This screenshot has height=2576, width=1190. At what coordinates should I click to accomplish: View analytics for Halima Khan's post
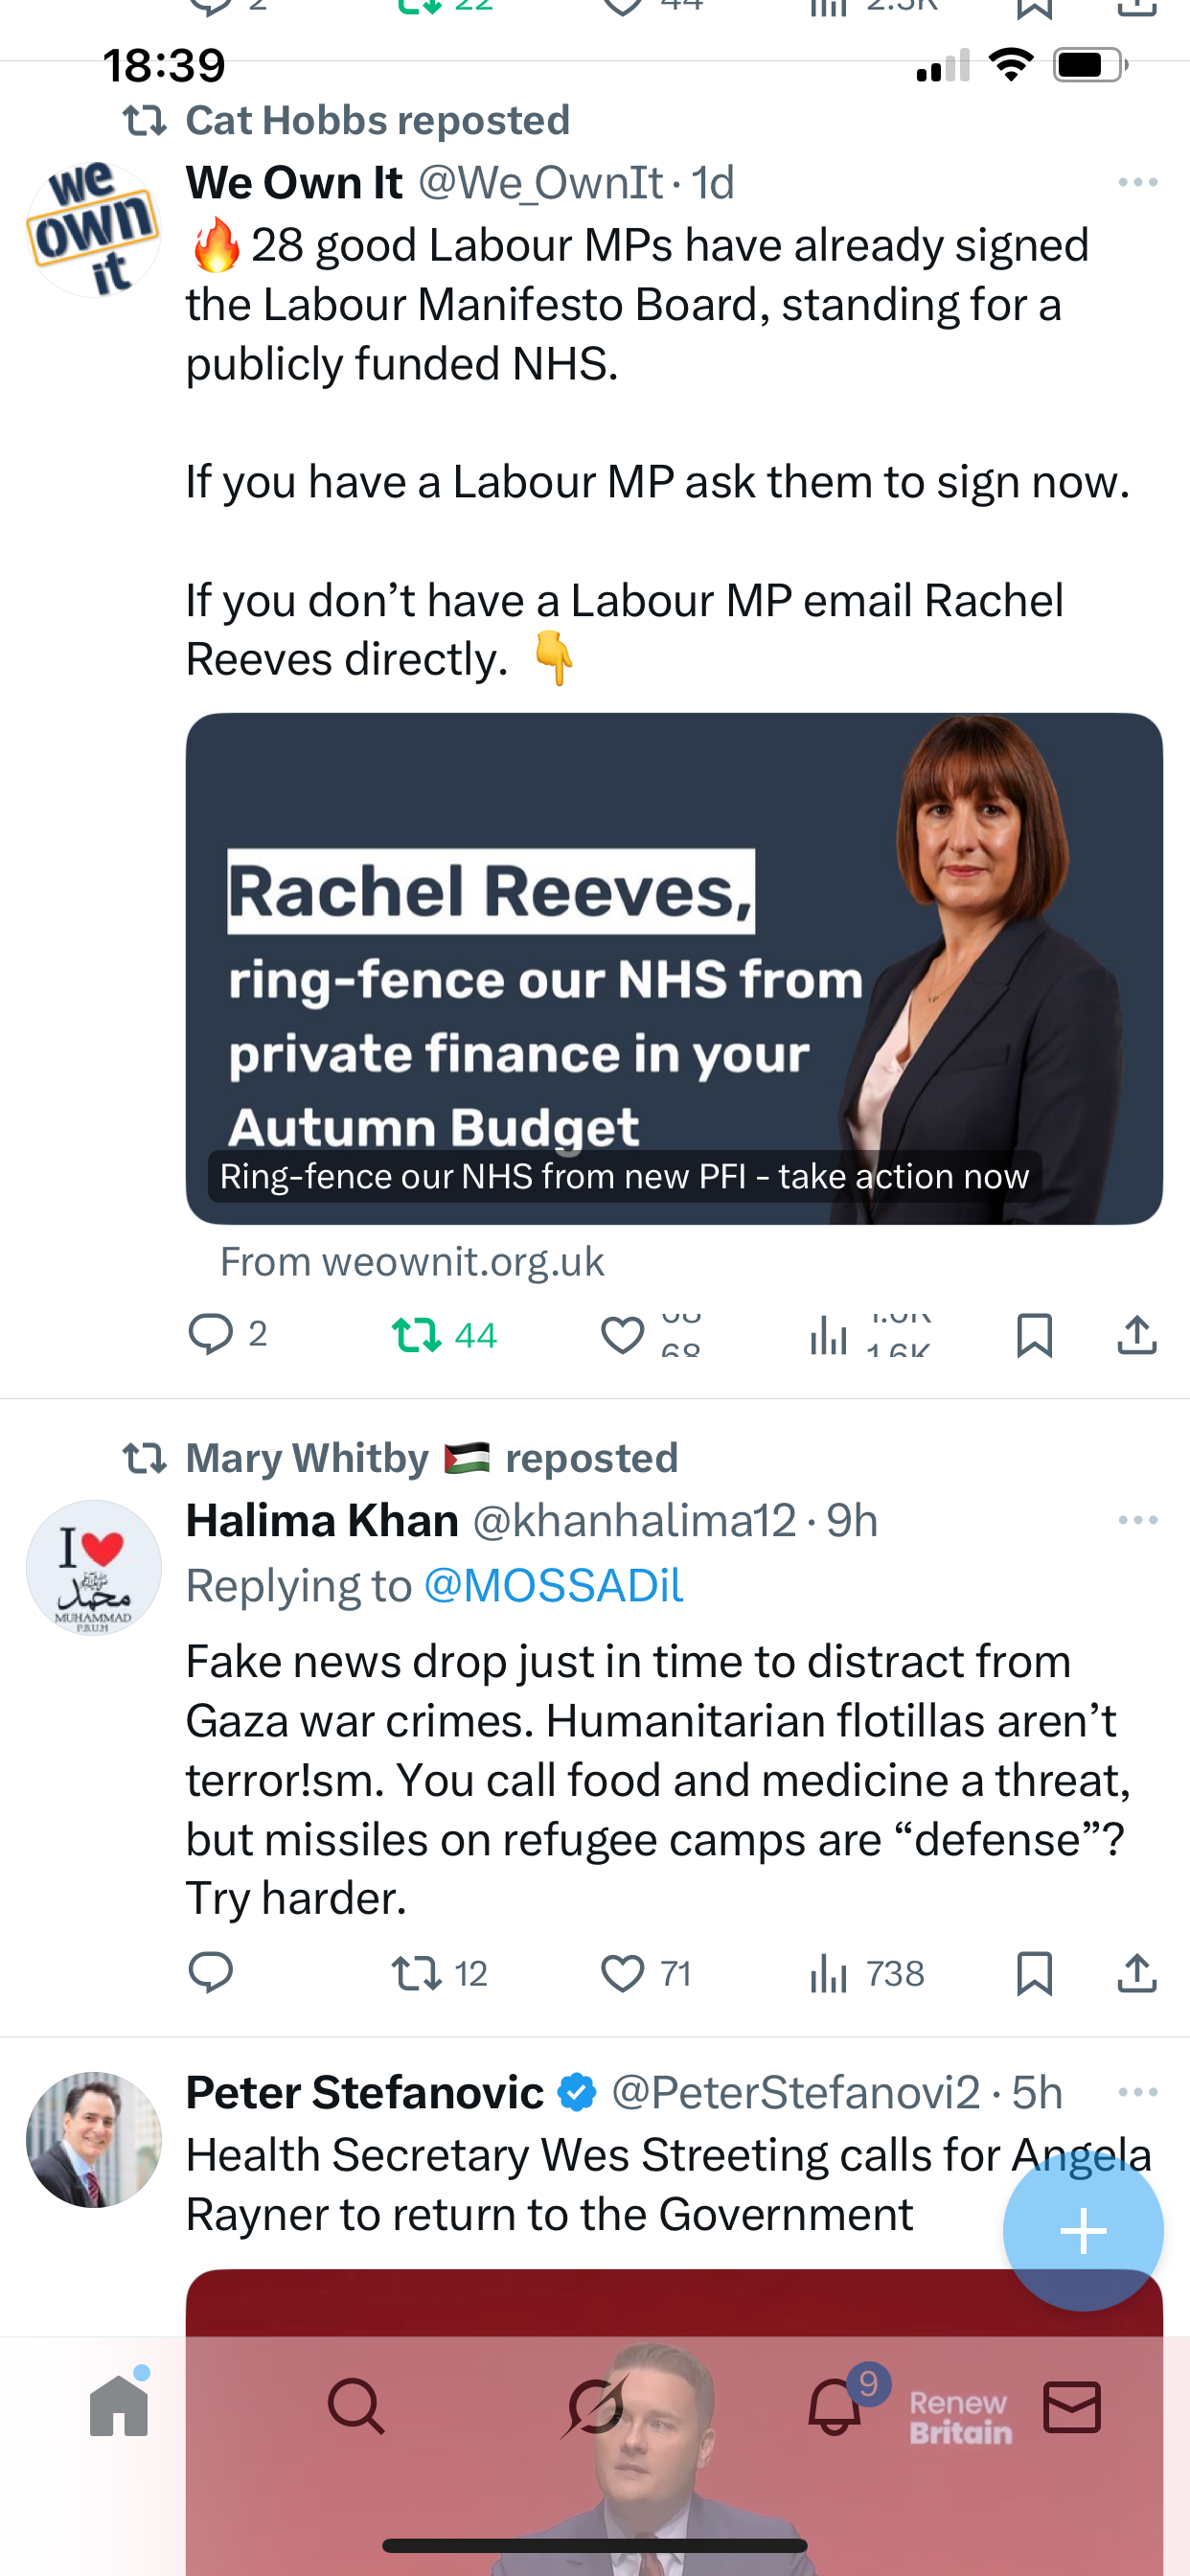coord(829,1973)
